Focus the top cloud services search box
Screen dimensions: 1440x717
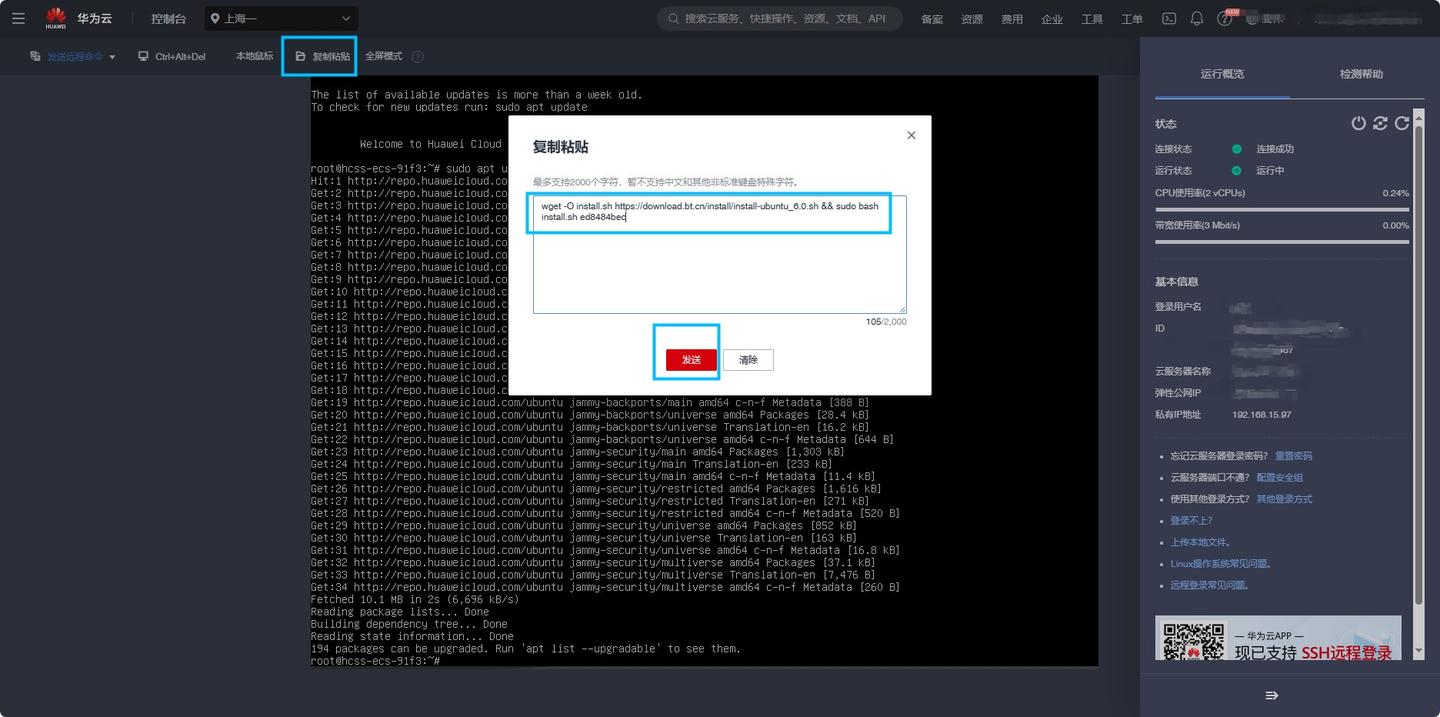click(780, 18)
